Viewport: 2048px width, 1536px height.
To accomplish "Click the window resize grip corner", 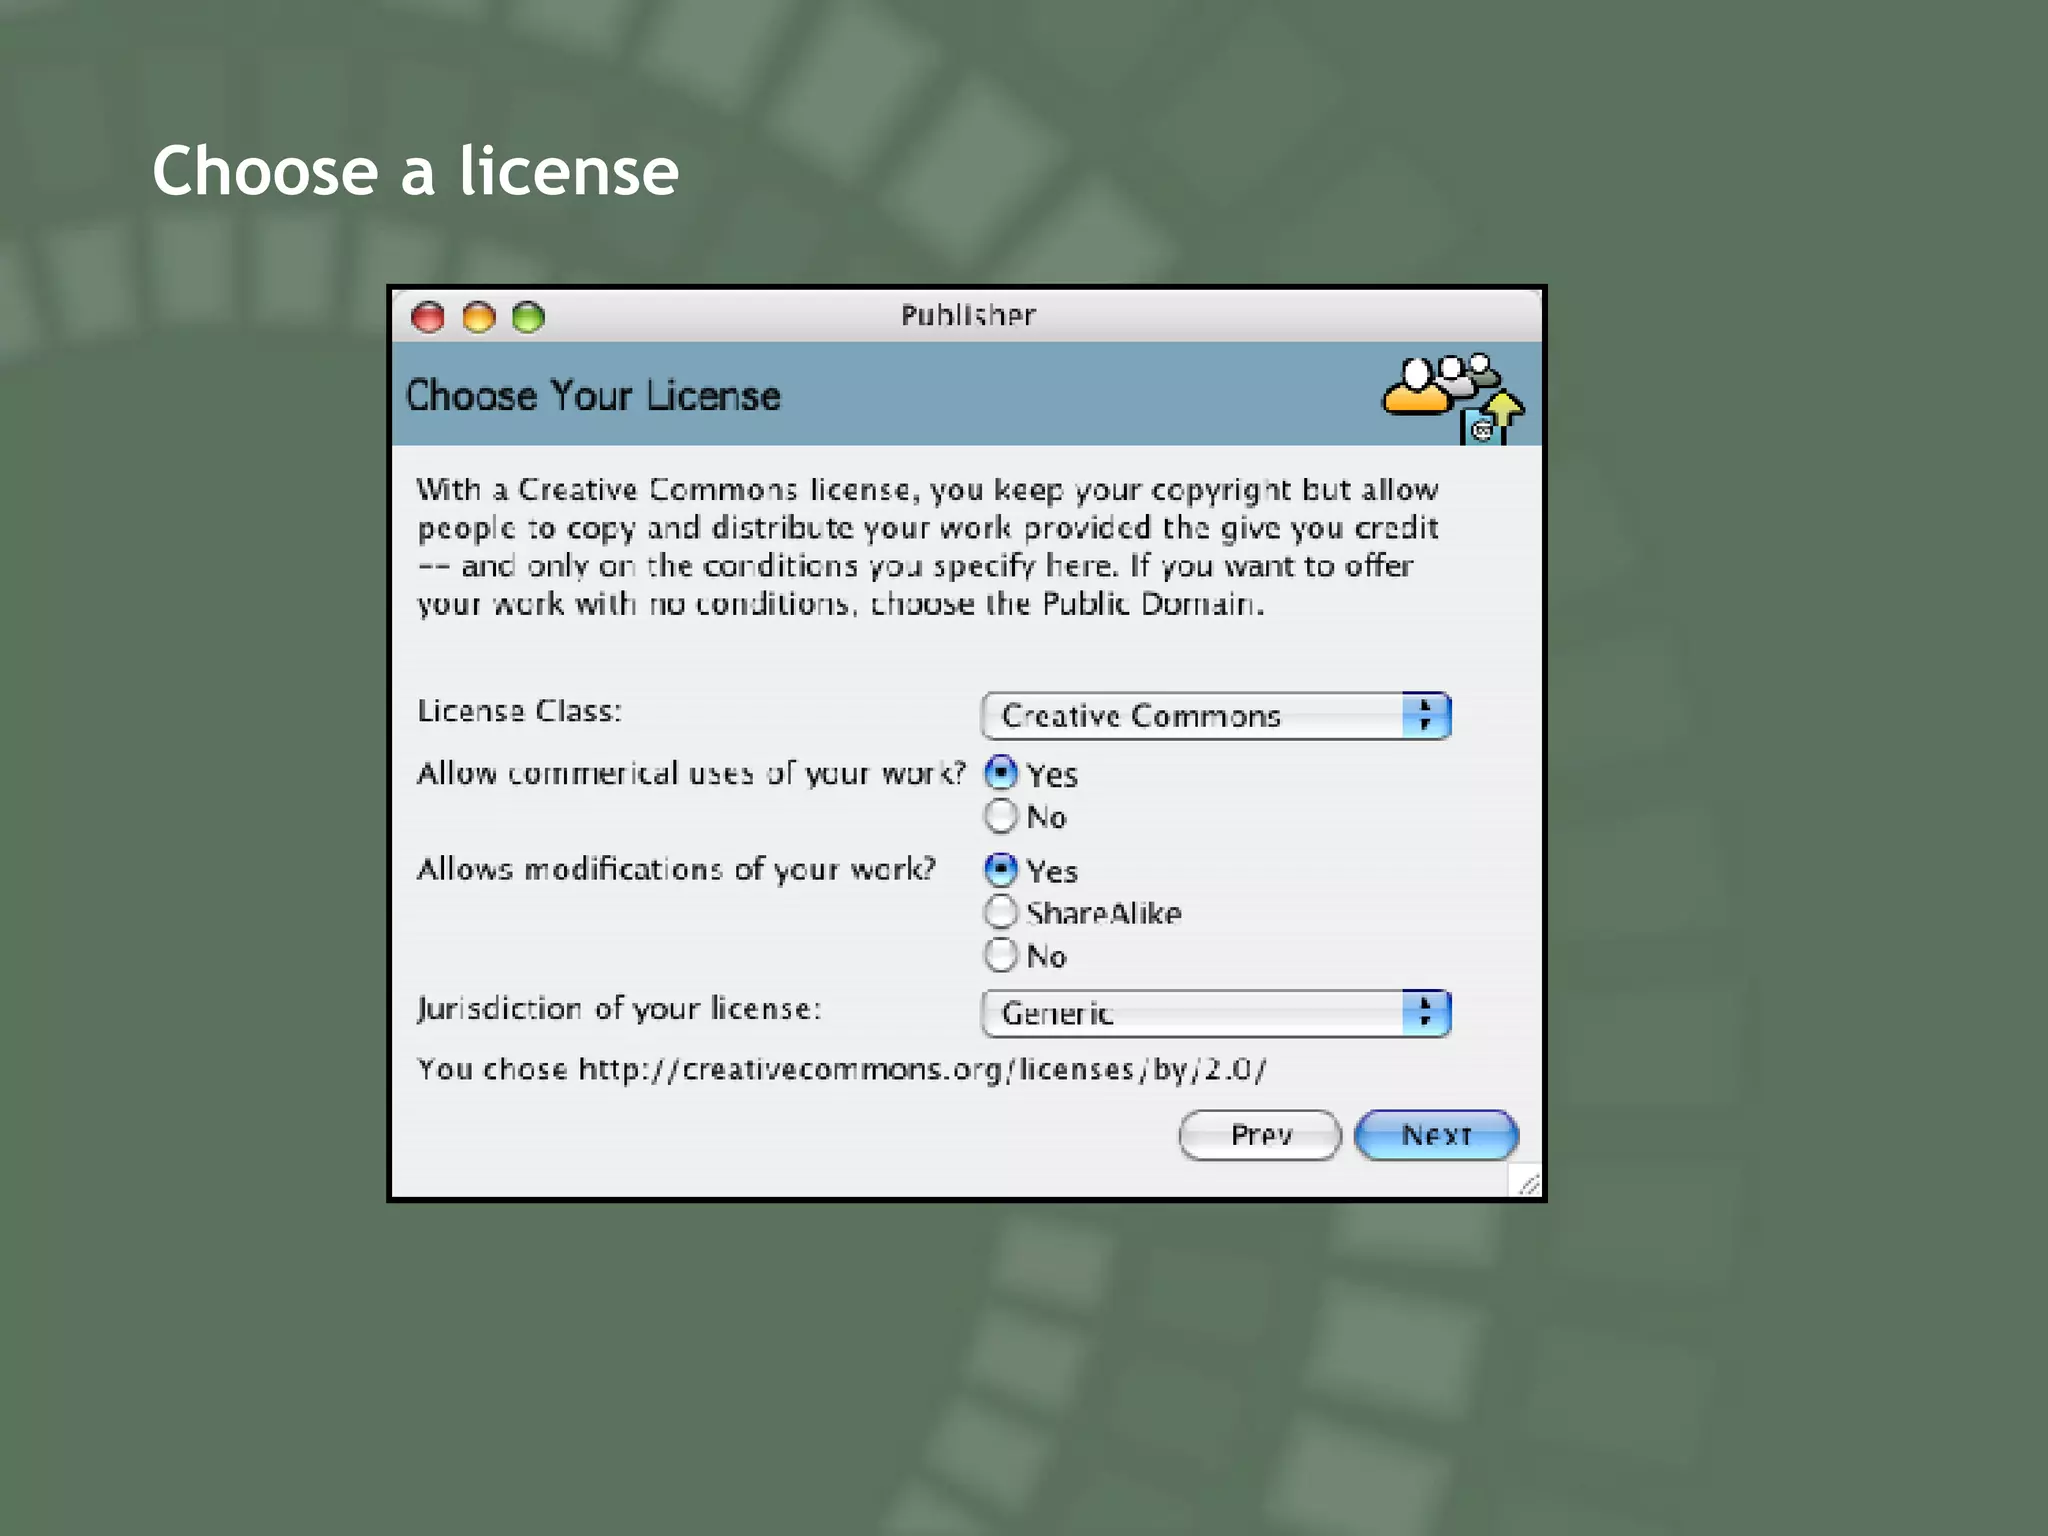I will (x=1526, y=1181).
